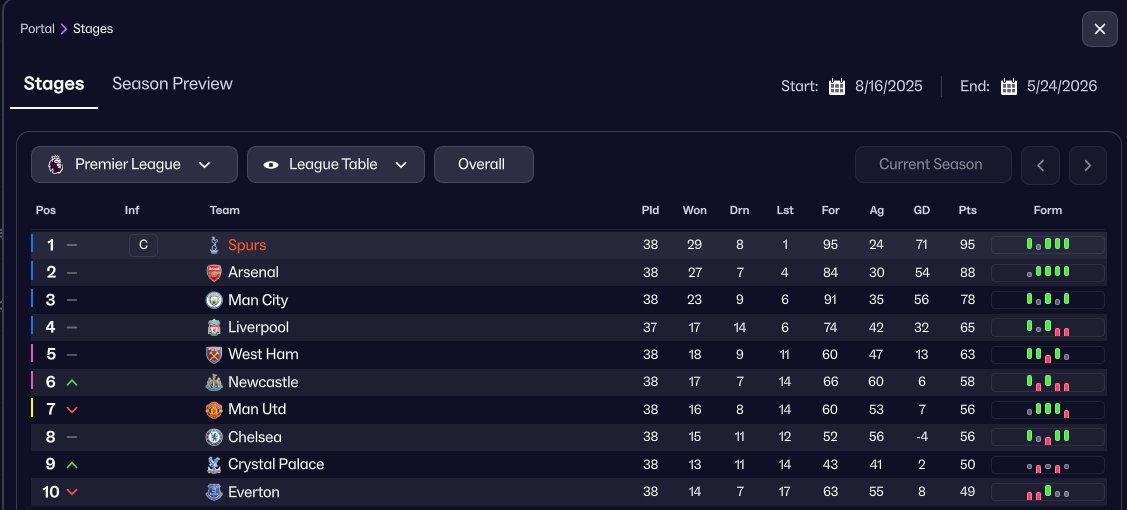Go to the previous season arrow
1127x510 pixels.
coord(1040,165)
